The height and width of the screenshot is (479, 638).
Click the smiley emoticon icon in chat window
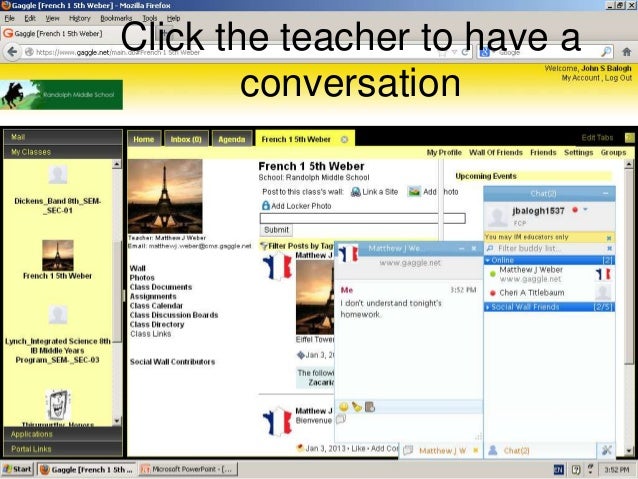pyautogui.click(x=344, y=407)
